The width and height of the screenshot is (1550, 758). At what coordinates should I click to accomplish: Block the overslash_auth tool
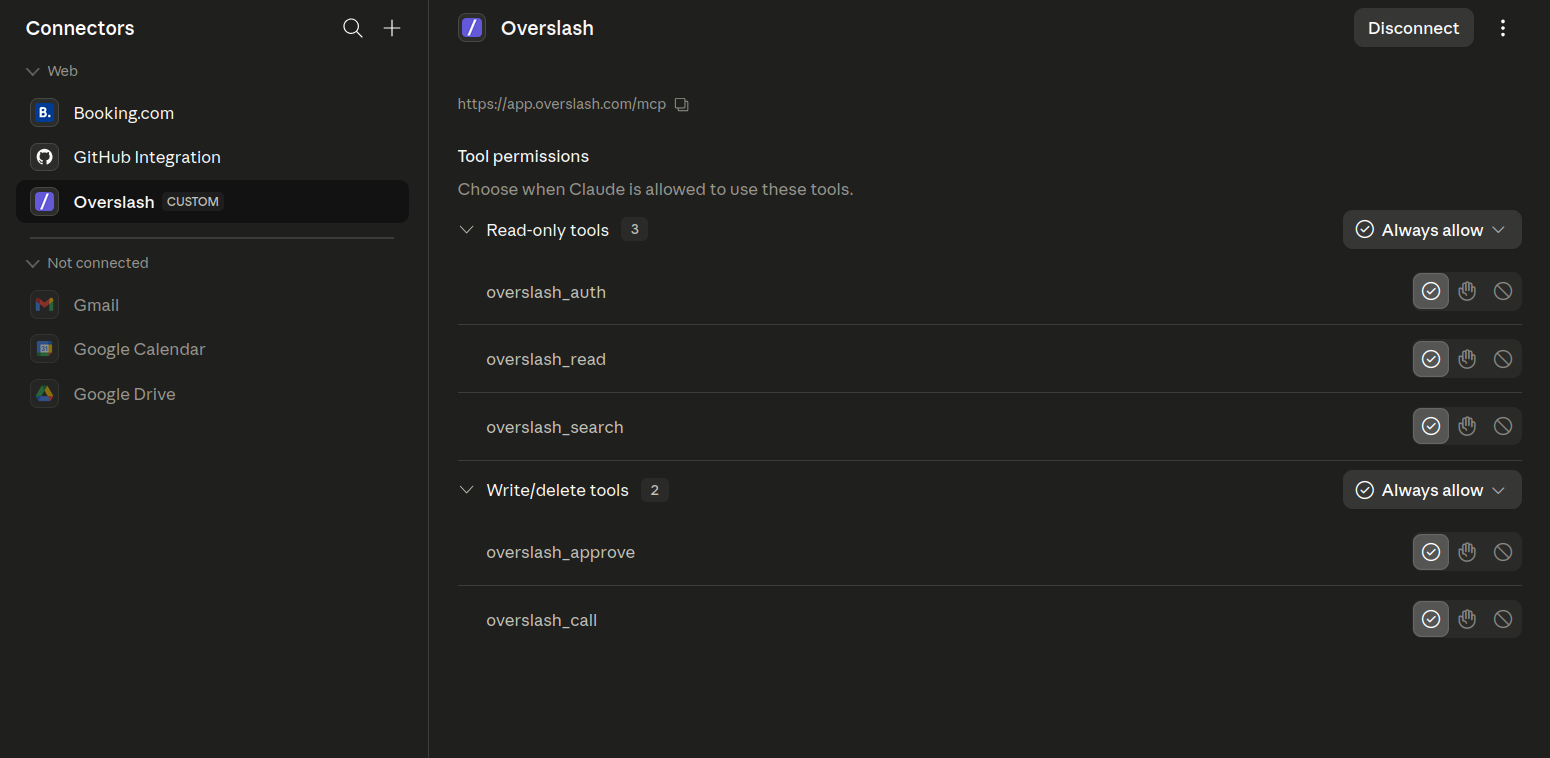[x=1503, y=291]
